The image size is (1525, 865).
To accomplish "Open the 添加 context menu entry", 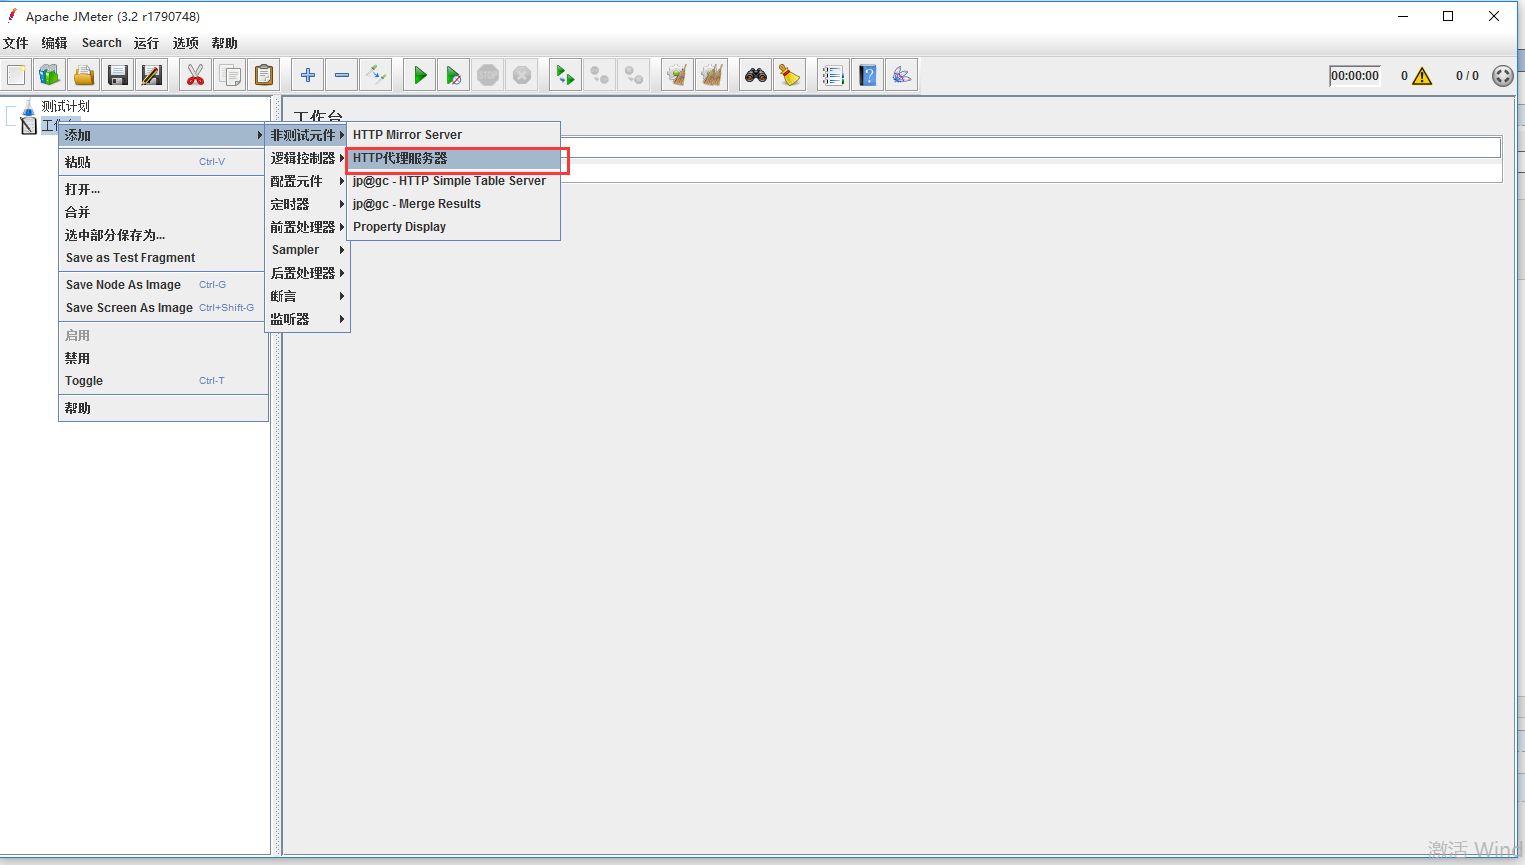I will [x=163, y=135].
